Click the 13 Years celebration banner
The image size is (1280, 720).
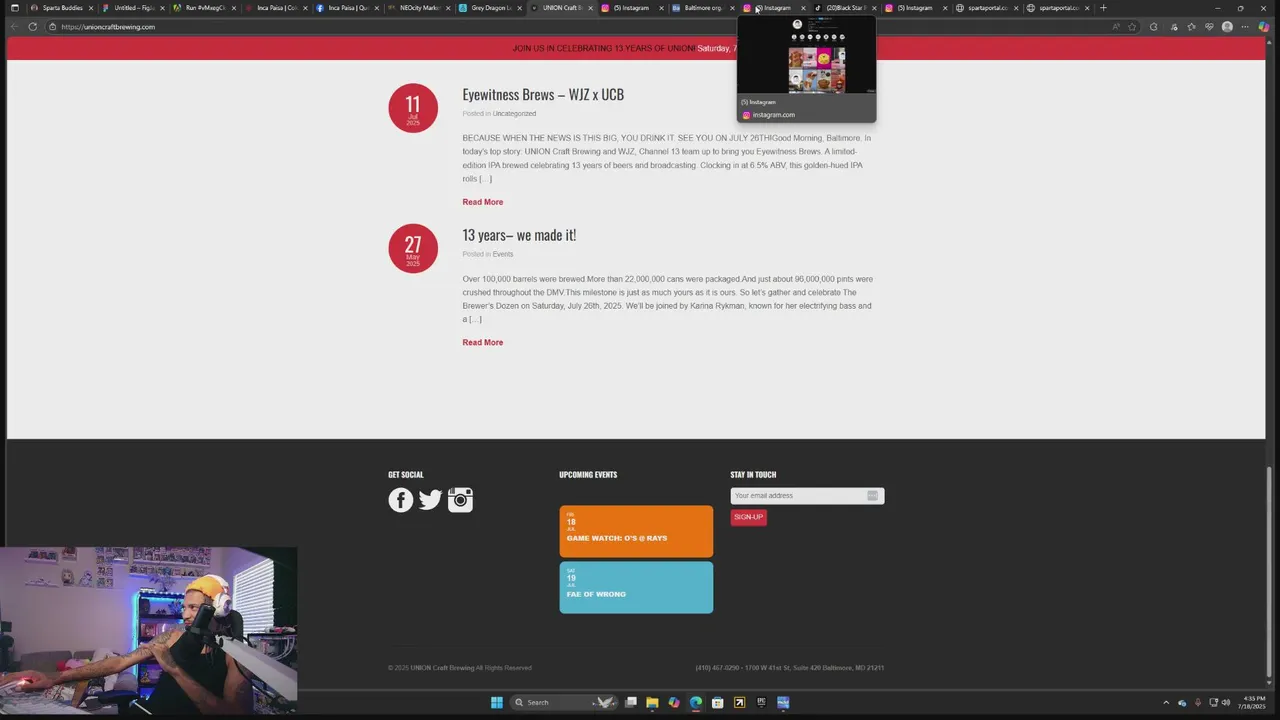(636, 48)
